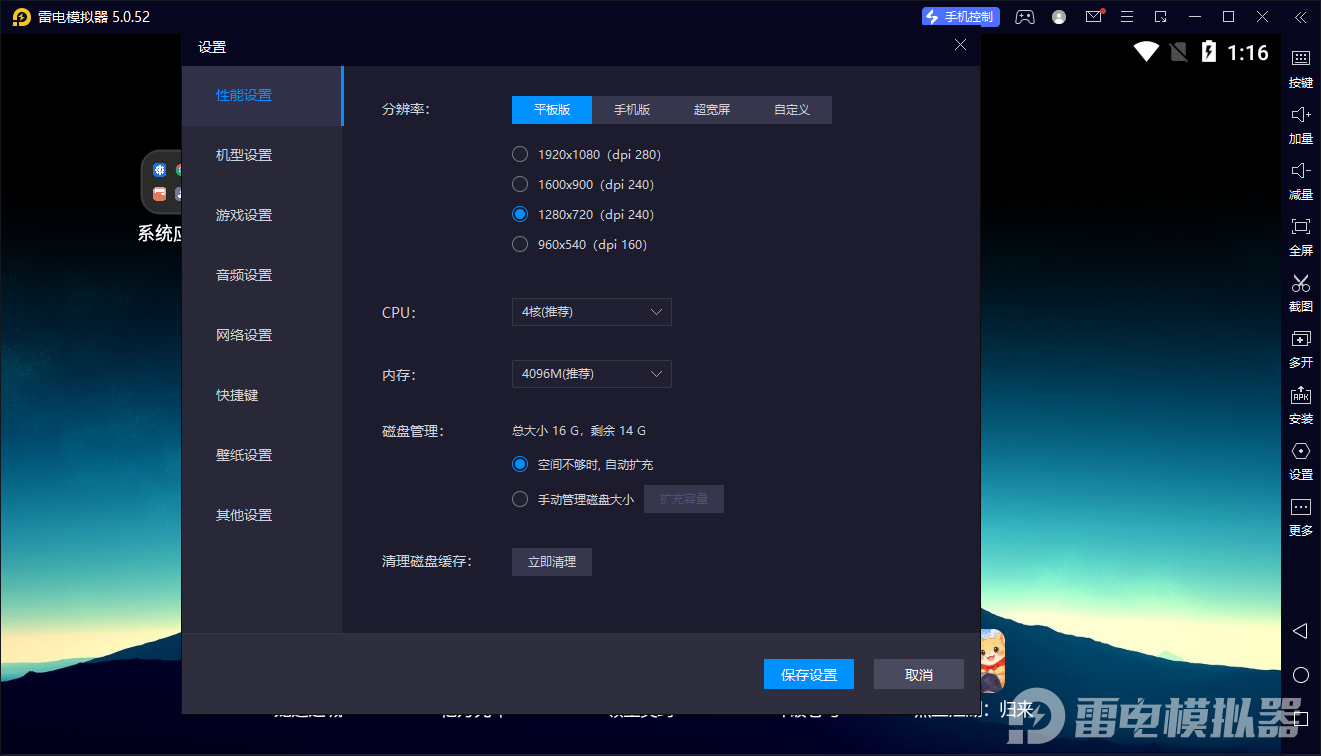
Task: Open 音频设置 settings section
Action: 262,276
